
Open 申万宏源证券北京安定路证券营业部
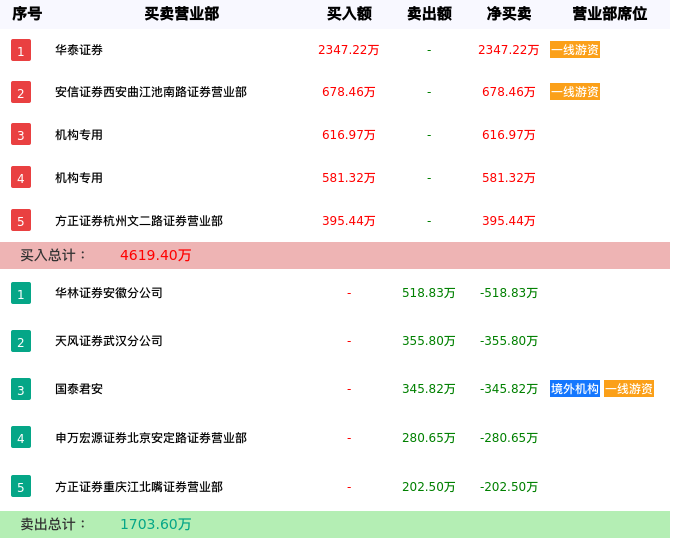[151, 438]
